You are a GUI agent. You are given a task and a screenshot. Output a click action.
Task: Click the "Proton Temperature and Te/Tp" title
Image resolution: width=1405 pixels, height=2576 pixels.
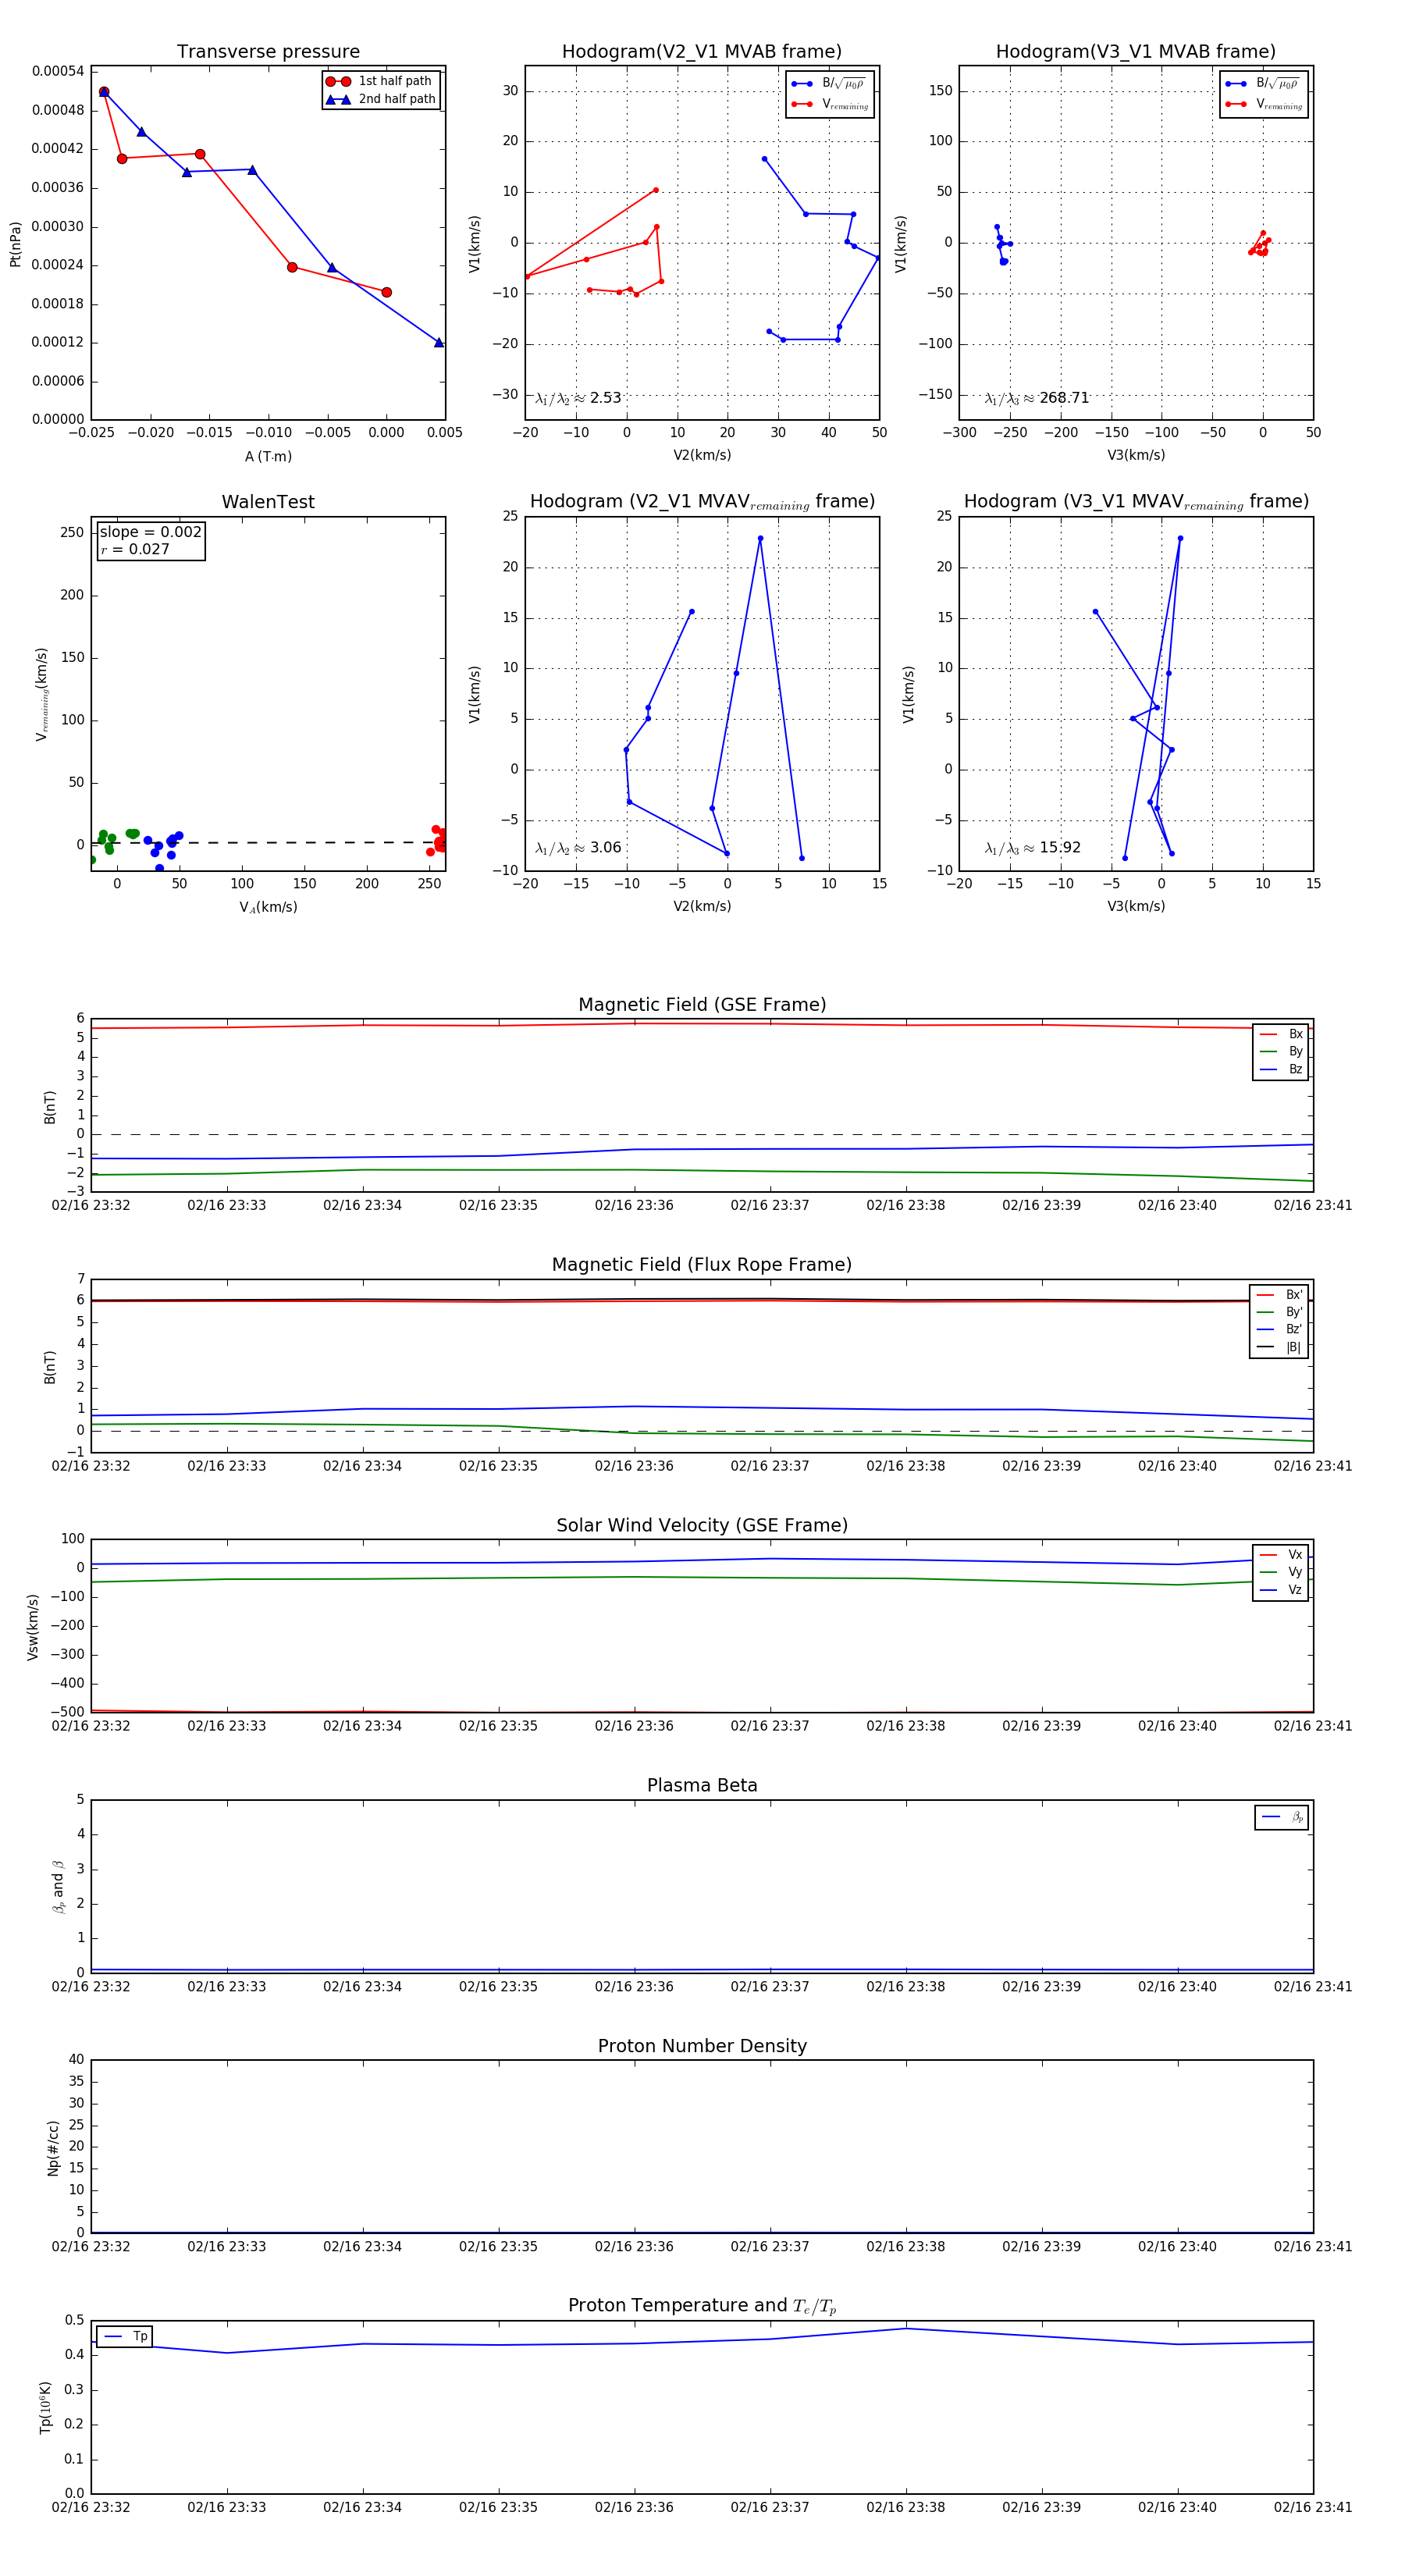click(702, 2306)
